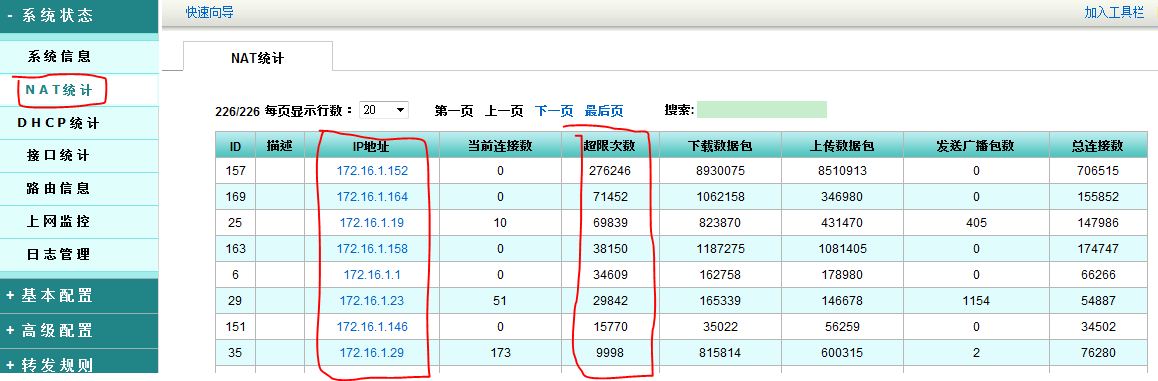This screenshot has height=381, width=1158.
Task: Click the current connections value 51
Action: 500,301
